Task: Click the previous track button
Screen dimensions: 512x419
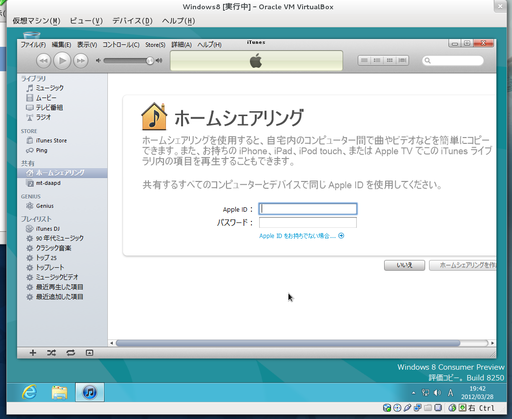Action: 43,61
